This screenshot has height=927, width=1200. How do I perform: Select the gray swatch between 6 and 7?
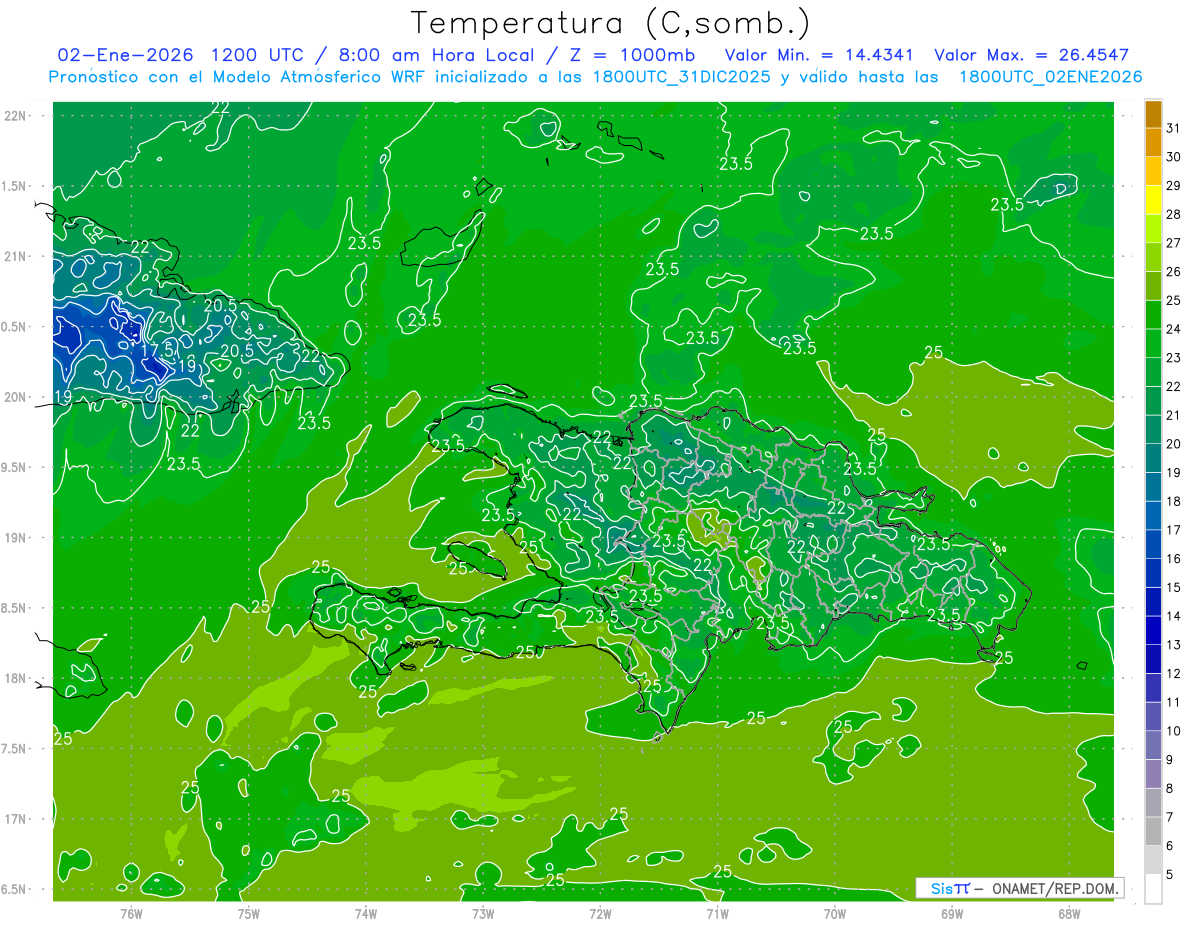(1153, 831)
